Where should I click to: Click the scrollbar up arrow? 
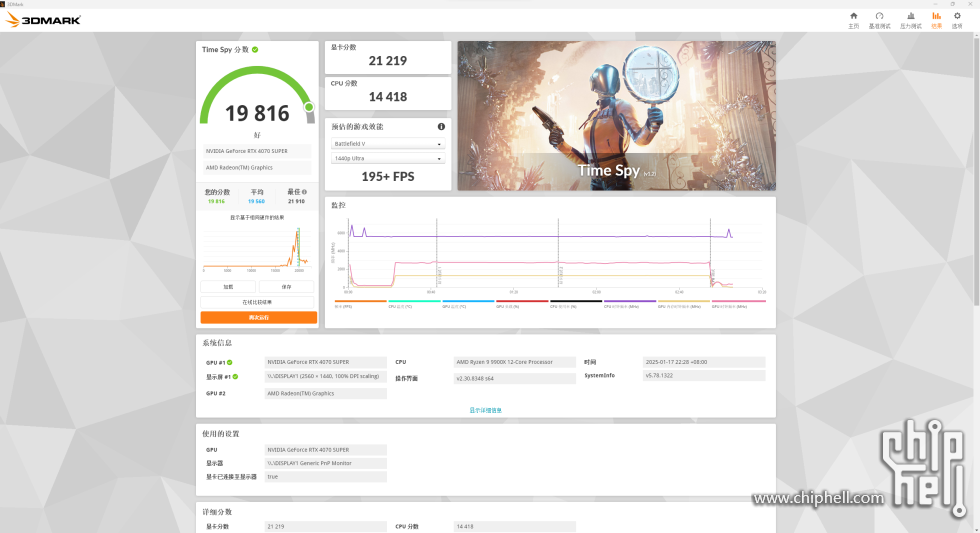[x=976, y=36]
